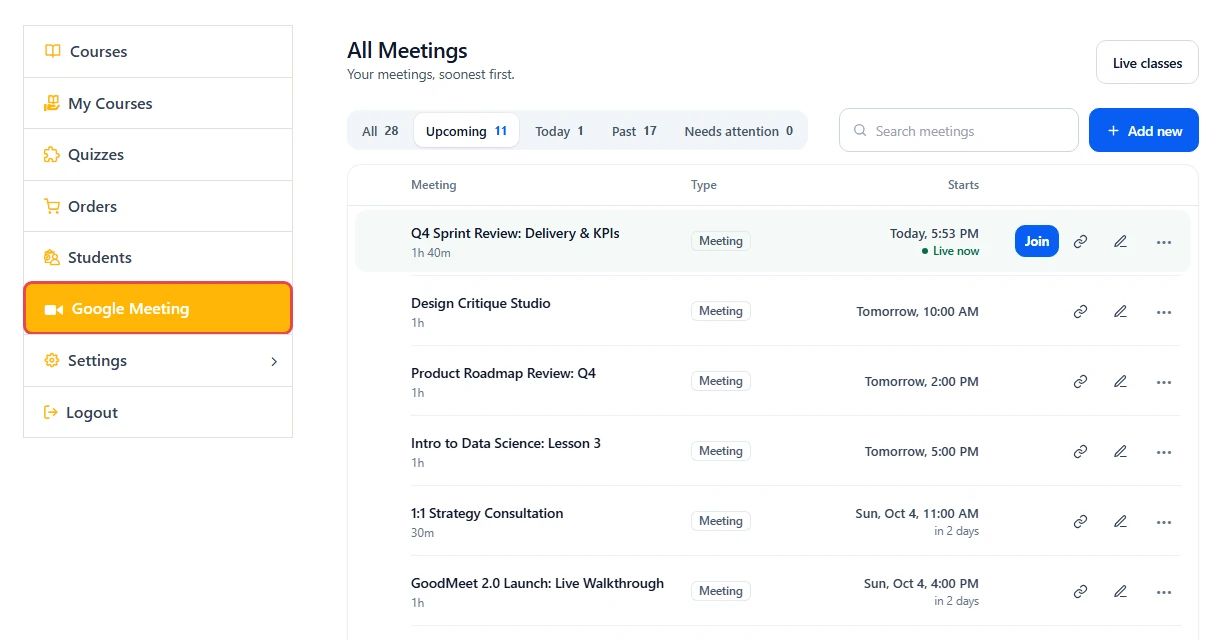Open the Live classes button
The width and height of the screenshot is (1224, 640).
pyautogui.click(x=1147, y=63)
